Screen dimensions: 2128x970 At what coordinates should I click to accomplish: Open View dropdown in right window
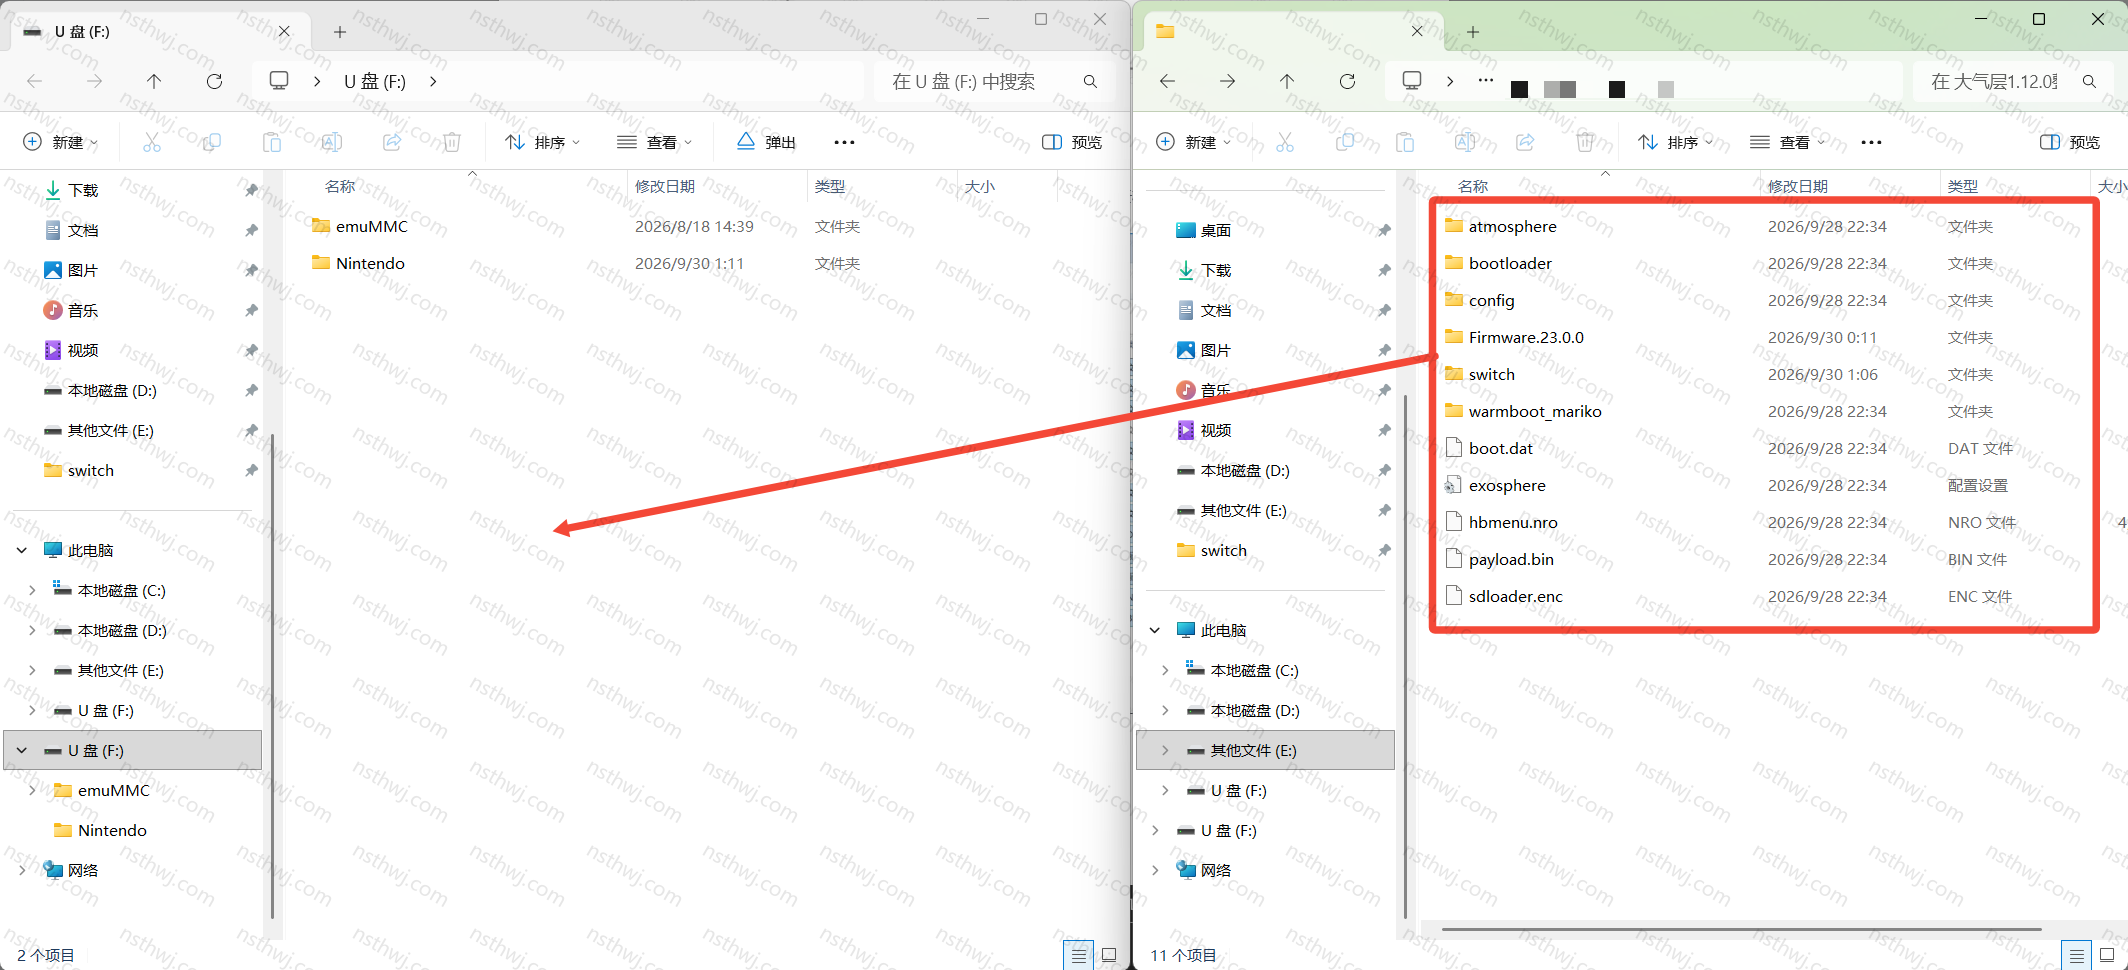point(1787,142)
